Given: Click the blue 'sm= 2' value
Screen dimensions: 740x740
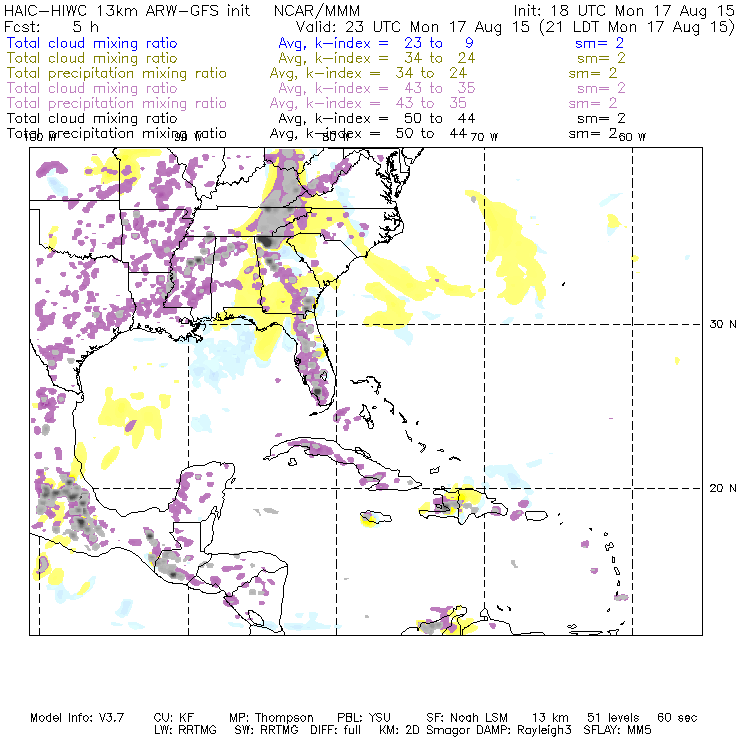Looking at the screenshot, I should click(599, 43).
